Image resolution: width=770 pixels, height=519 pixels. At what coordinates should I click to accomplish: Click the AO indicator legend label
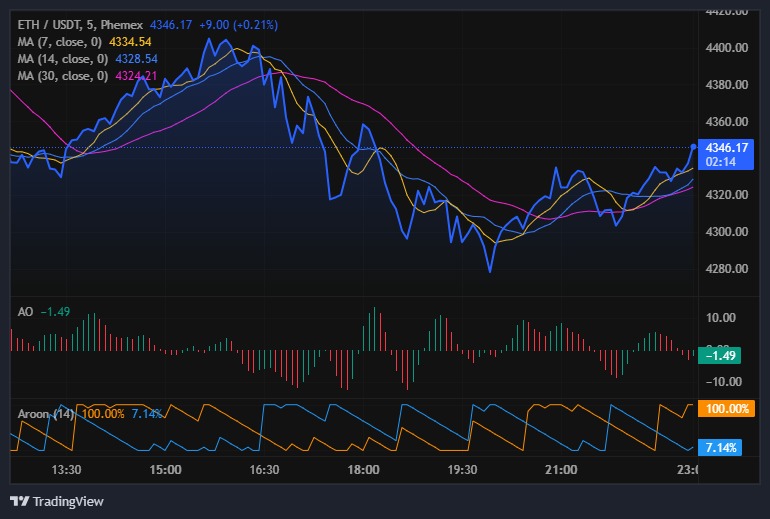point(26,312)
